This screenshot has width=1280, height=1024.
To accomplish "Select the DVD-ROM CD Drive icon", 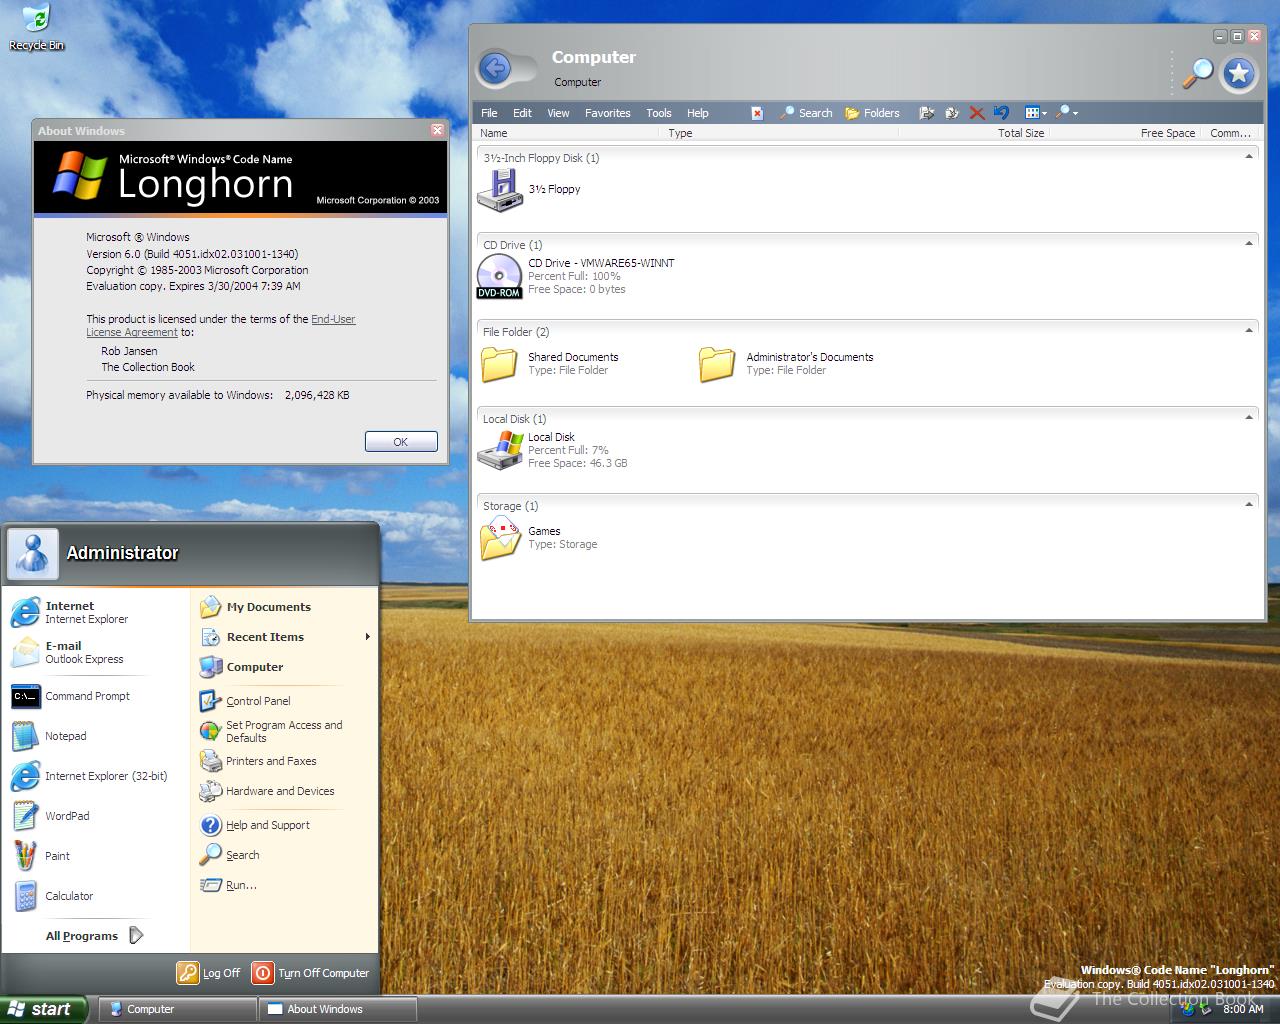I will click(x=499, y=276).
